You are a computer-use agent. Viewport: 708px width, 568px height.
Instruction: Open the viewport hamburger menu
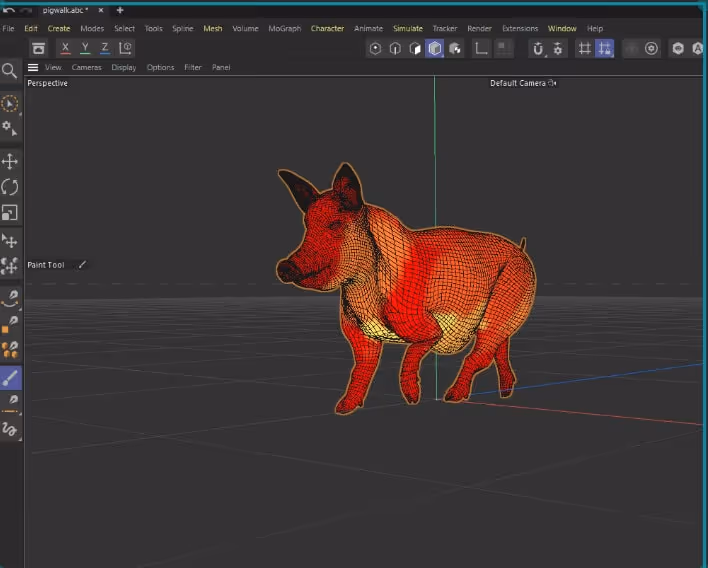point(33,68)
